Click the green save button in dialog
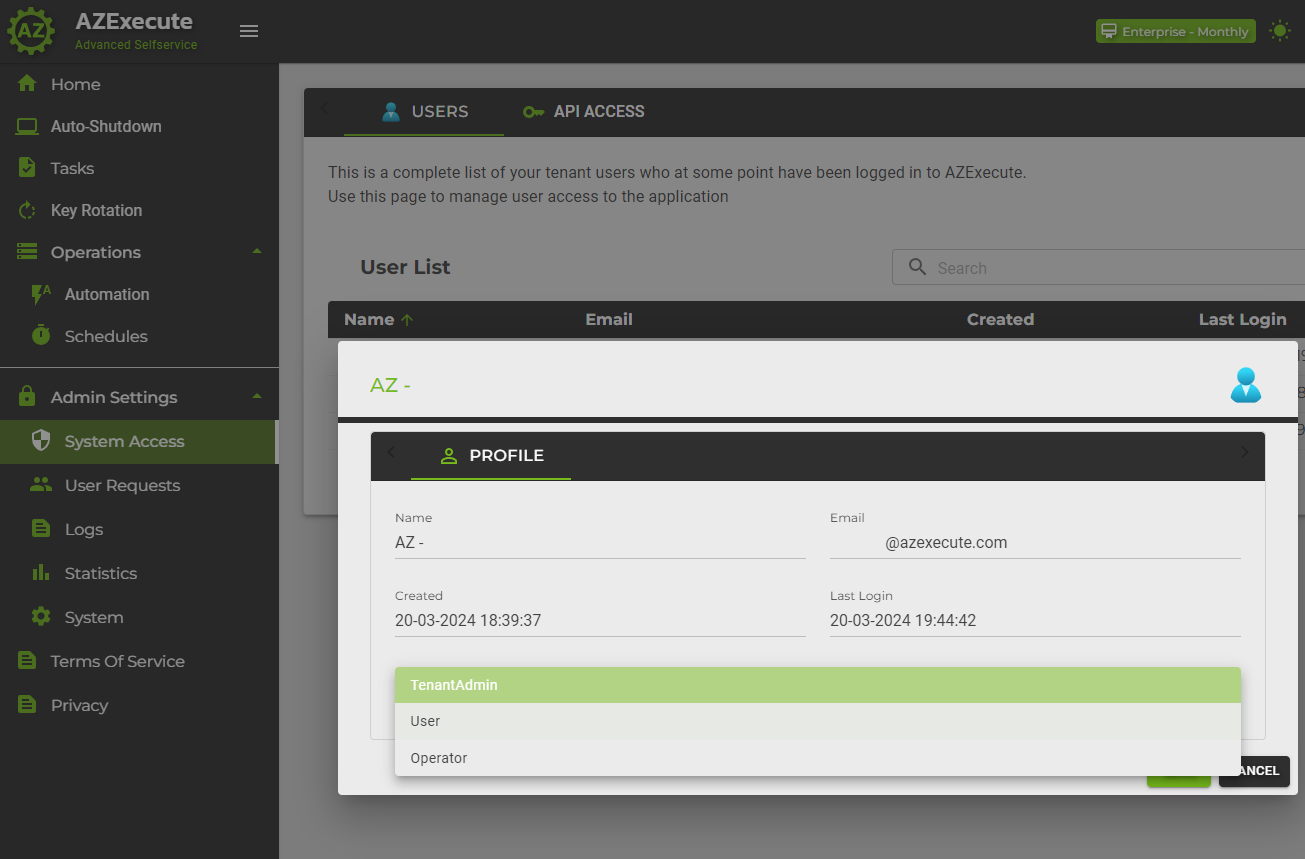The height and width of the screenshot is (859, 1305). (x=1178, y=779)
